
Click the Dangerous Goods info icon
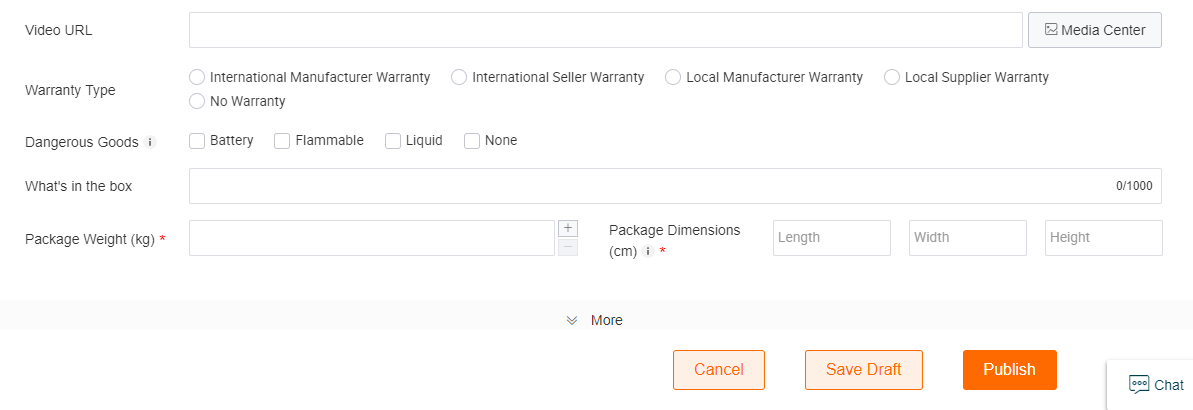[x=150, y=142]
